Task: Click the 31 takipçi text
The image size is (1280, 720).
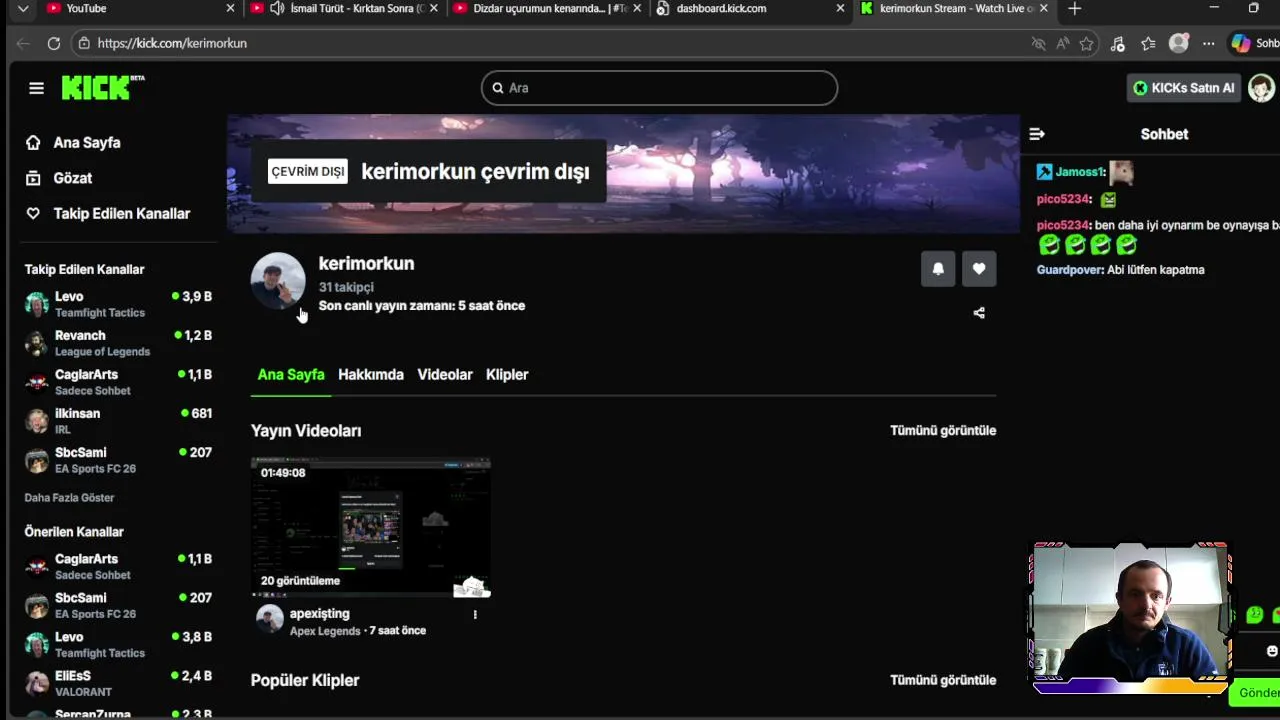Action: pyautogui.click(x=346, y=287)
